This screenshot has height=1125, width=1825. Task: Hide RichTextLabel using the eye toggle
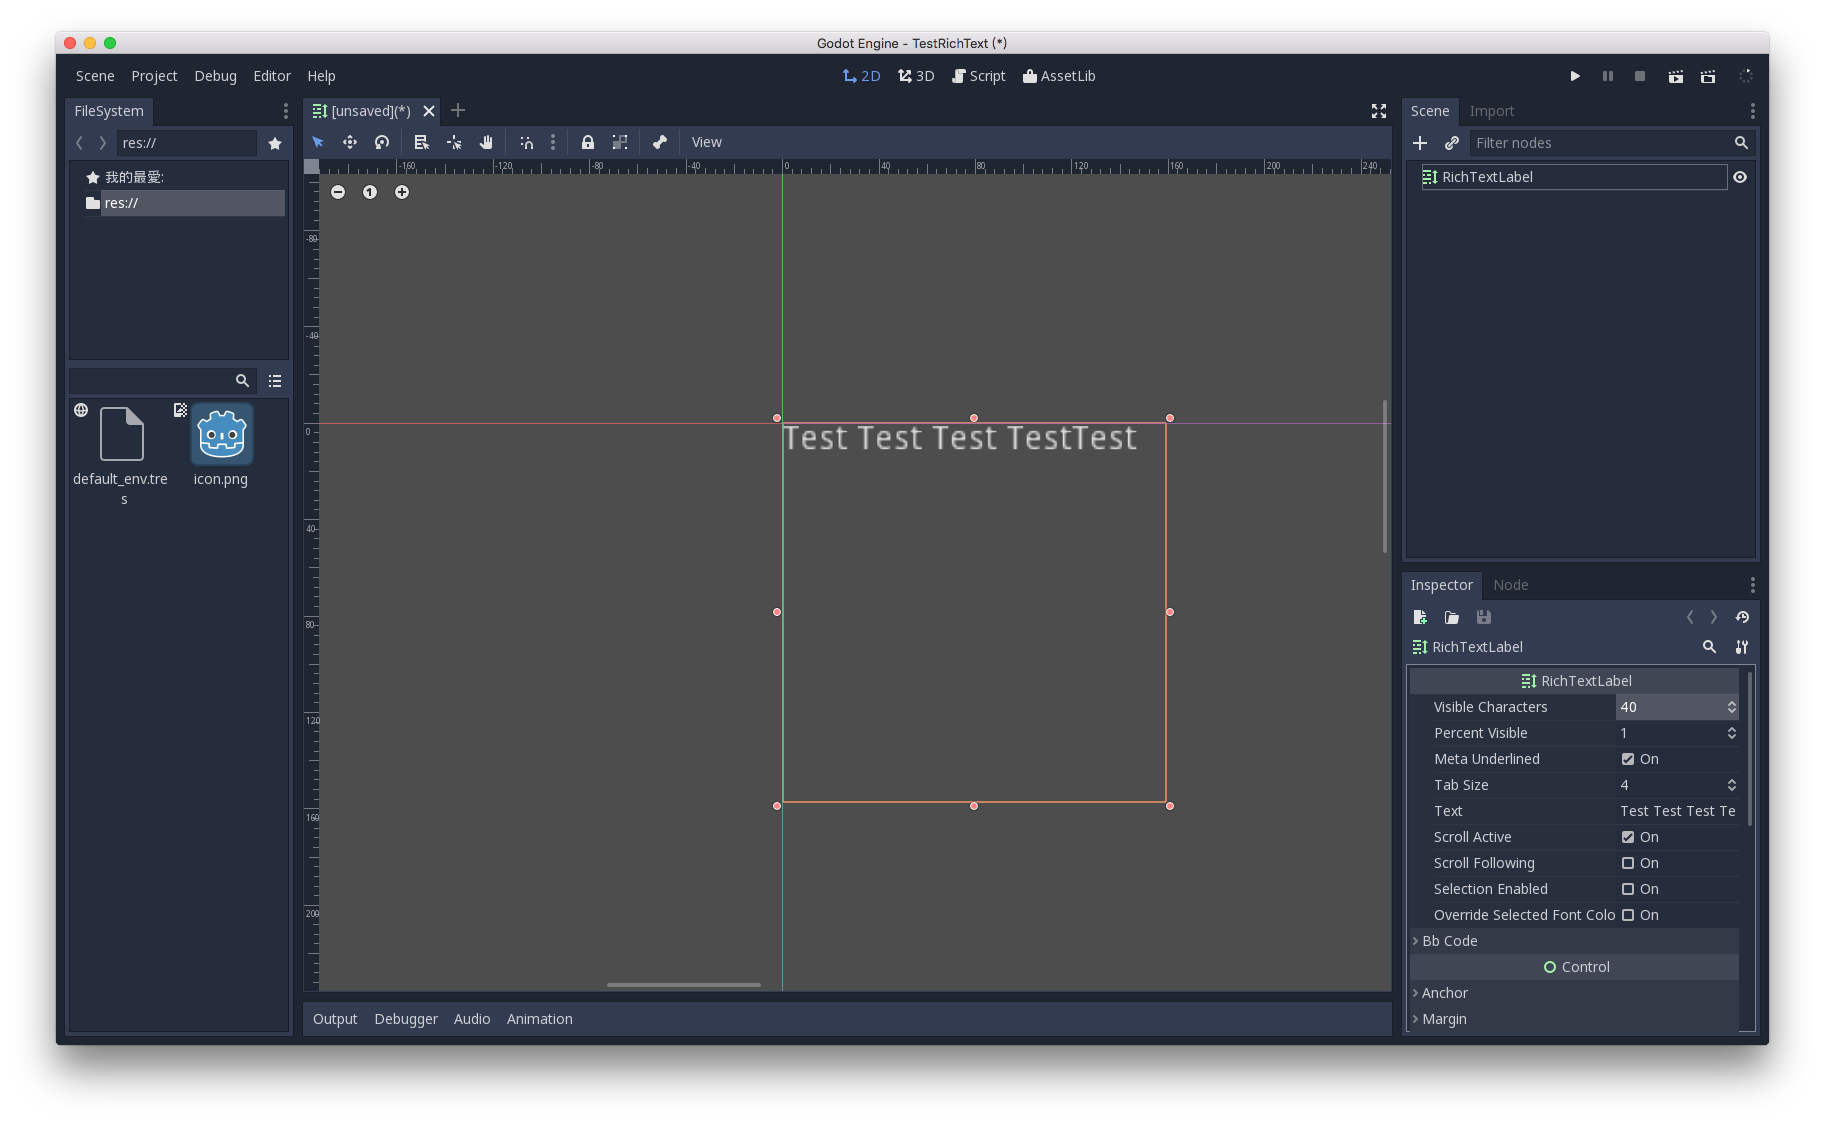(1740, 177)
